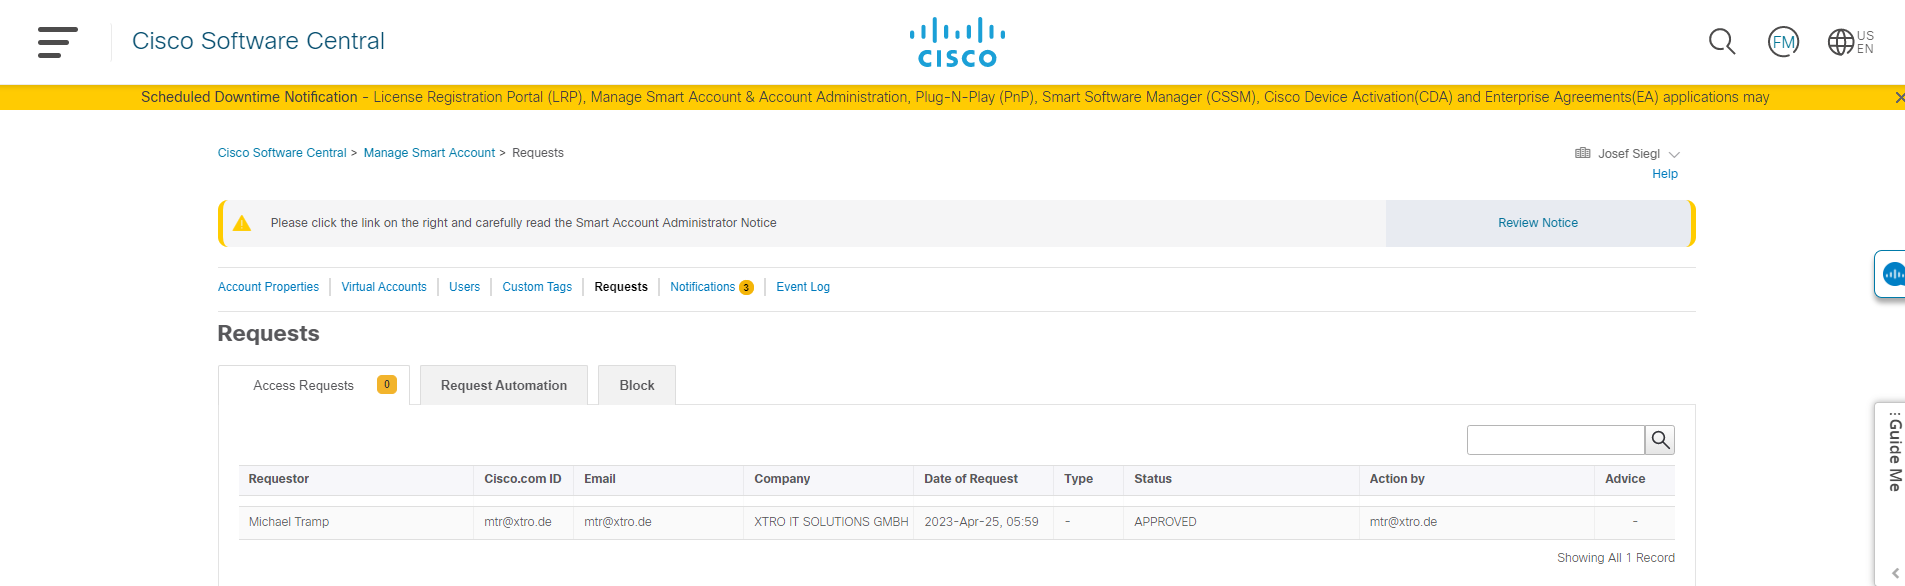This screenshot has height=586, width=1905.
Task: Click the Cisco logo
Action: (957, 42)
